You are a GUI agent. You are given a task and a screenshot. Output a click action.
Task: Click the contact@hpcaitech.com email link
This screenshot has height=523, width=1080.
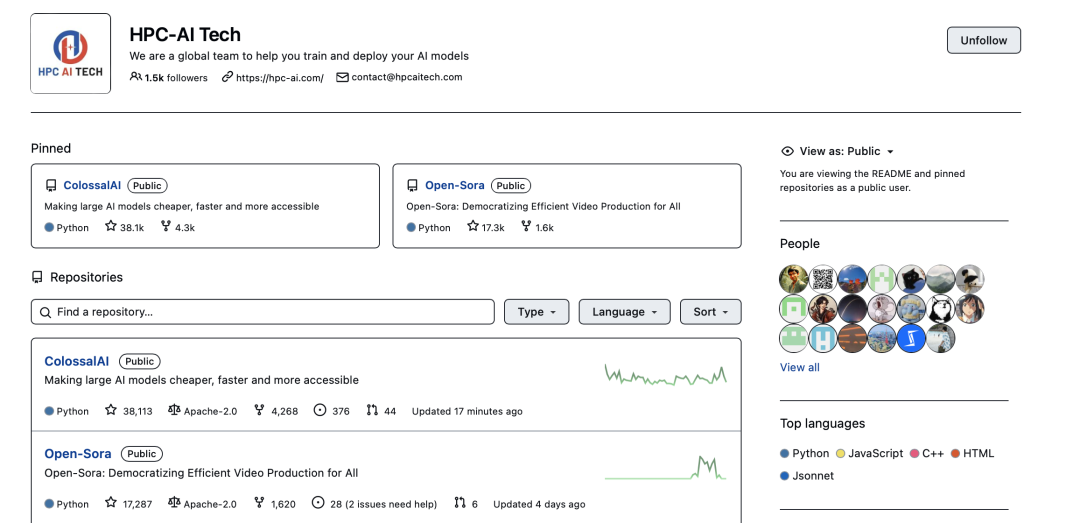[x=406, y=77]
